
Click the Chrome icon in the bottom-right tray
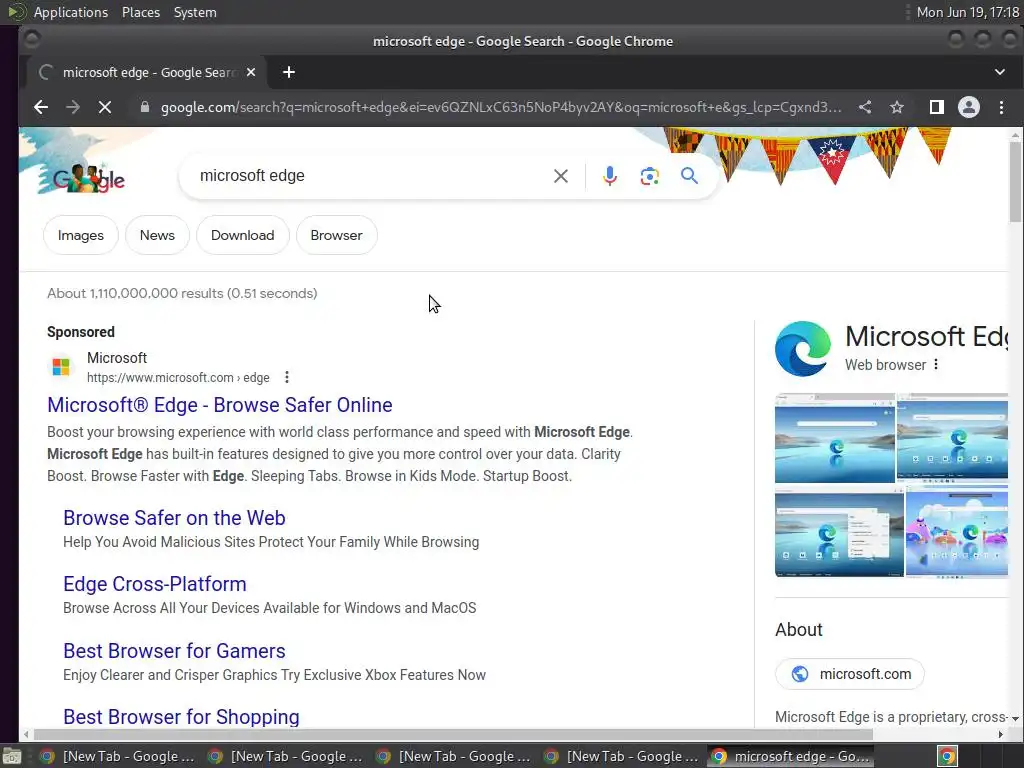947,756
